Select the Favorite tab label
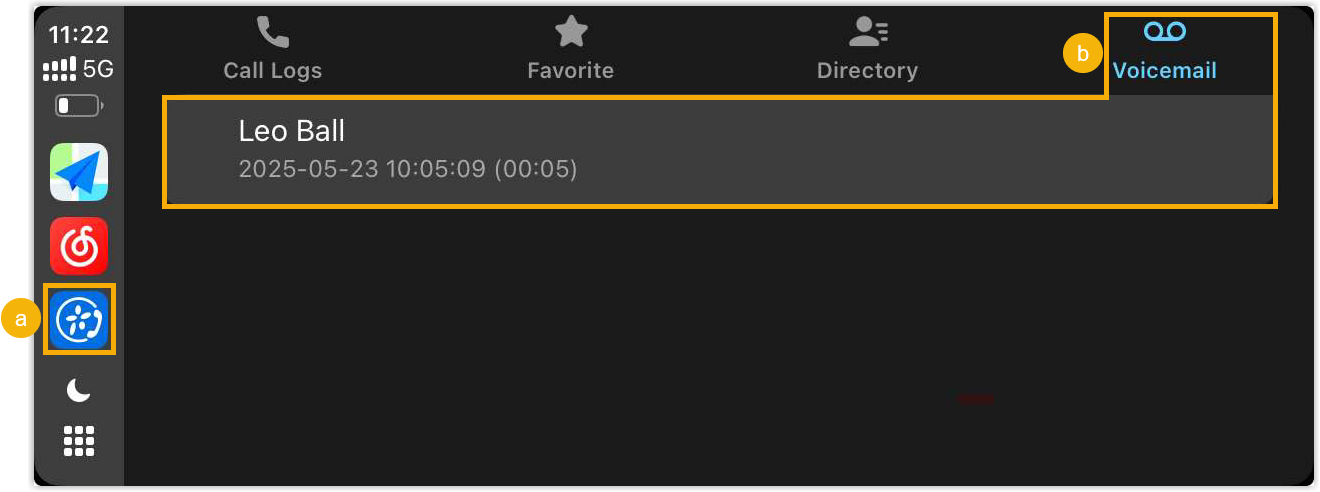 click(x=571, y=71)
